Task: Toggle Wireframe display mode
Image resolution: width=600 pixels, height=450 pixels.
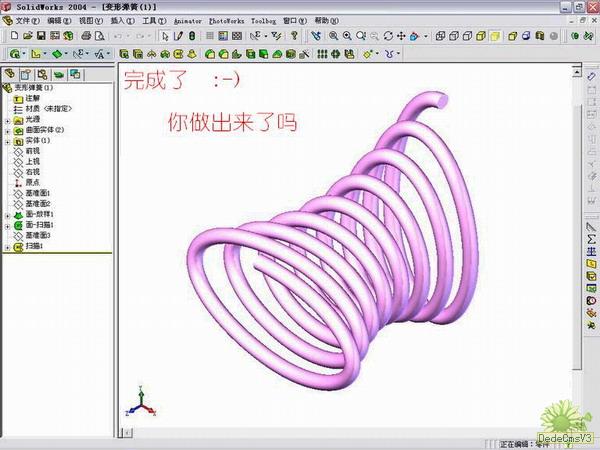Action: 440,36
